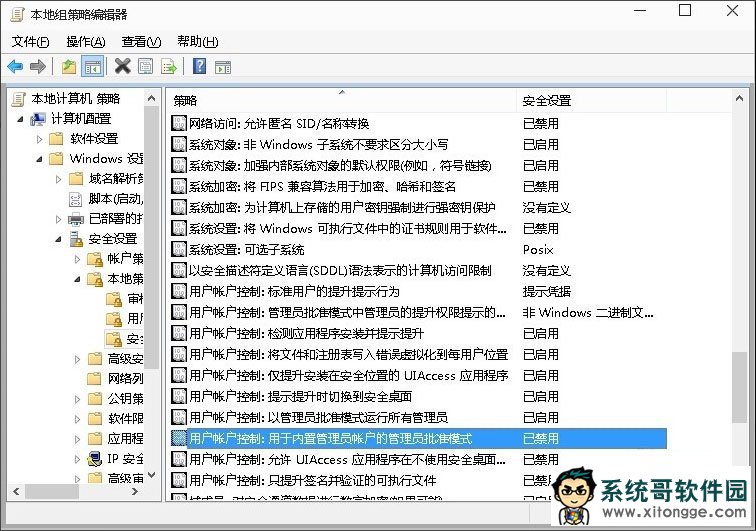The height and width of the screenshot is (531, 756).
Task: Select policy 用户帐户控制: 仅提升安装在安全位置的 UIAccess 应用程序
Action: 349,376
